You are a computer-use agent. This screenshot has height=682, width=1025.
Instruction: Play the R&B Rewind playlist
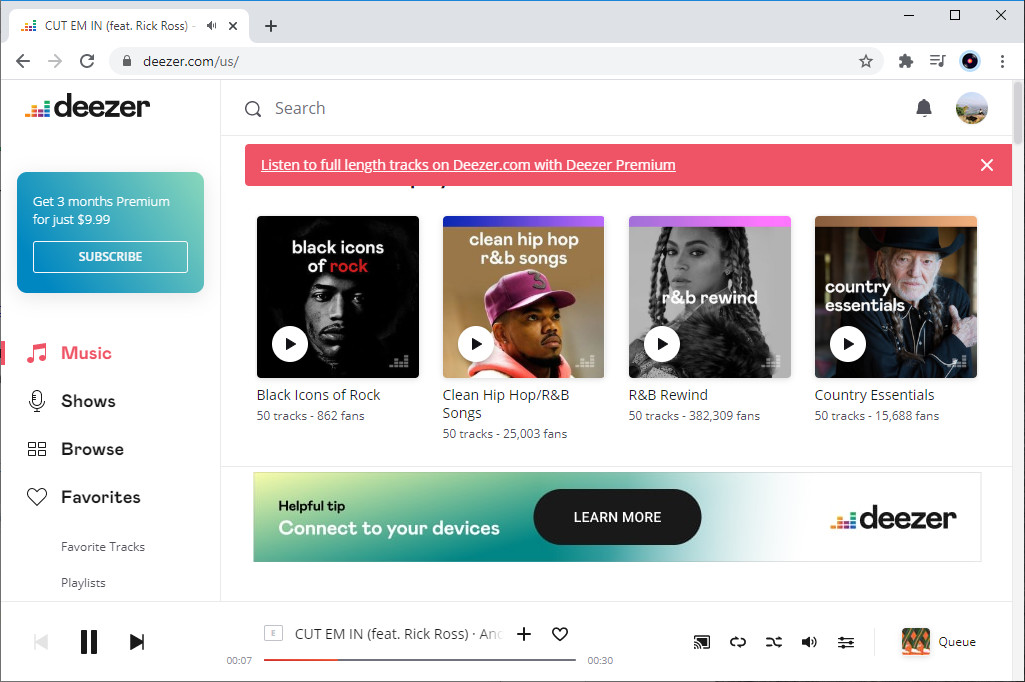coord(662,344)
